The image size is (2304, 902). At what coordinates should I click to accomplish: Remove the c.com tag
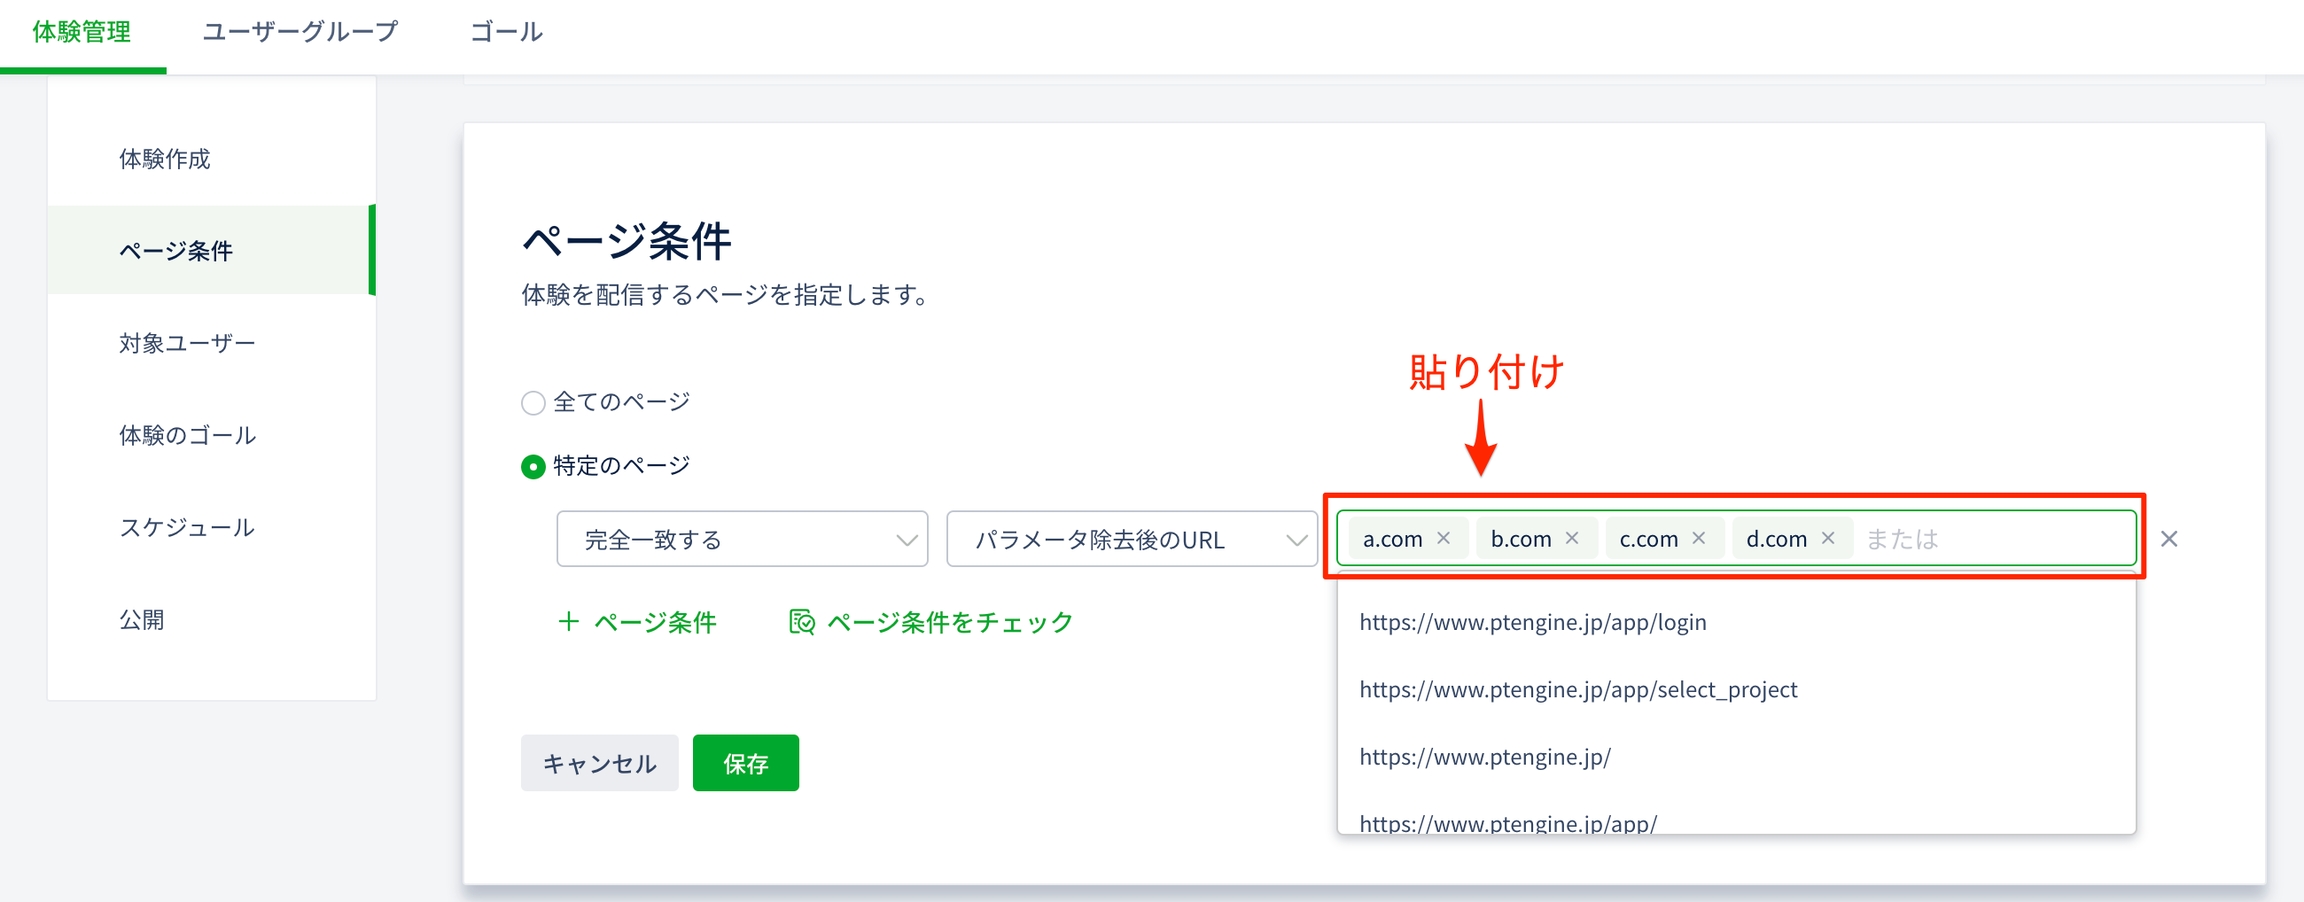1699,538
